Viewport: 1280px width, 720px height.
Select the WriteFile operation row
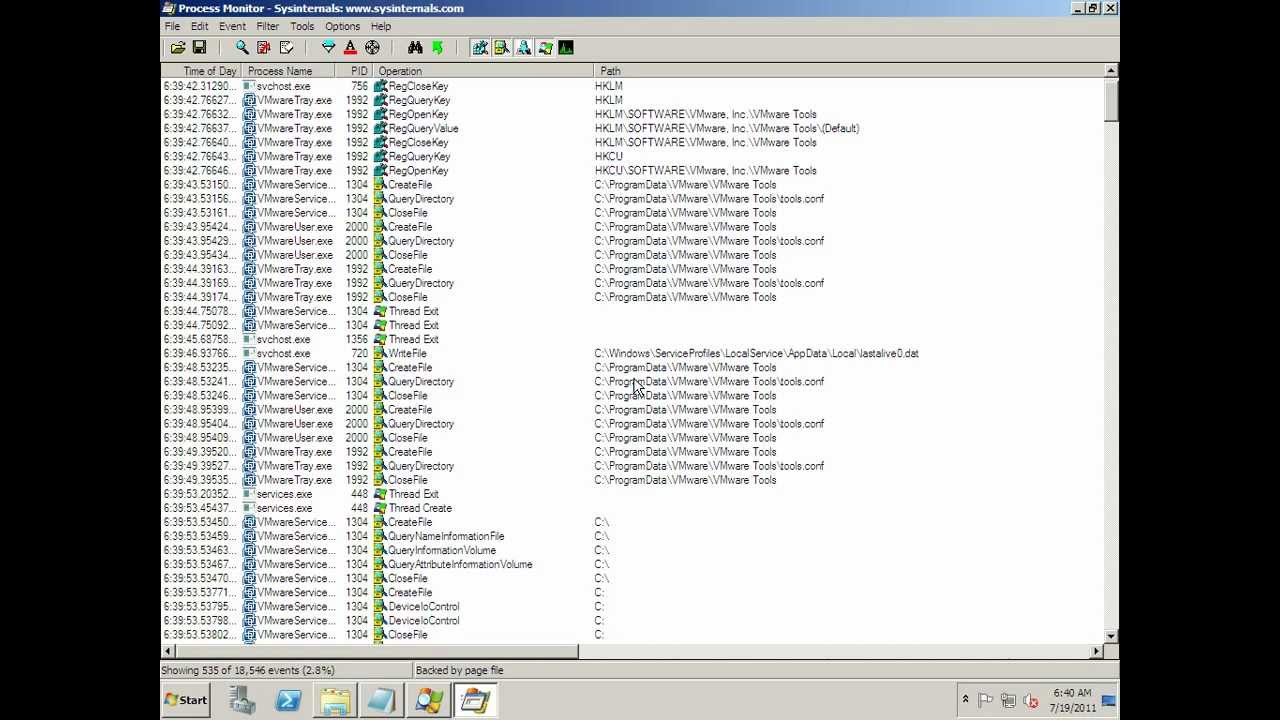[633, 353]
